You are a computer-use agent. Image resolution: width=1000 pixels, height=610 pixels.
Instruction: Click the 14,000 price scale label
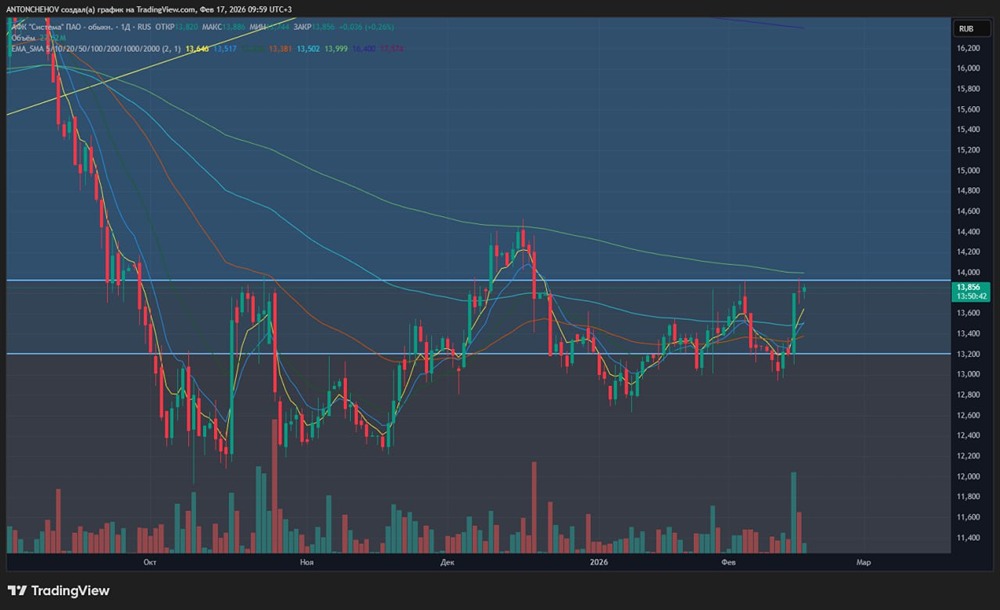tap(967, 272)
